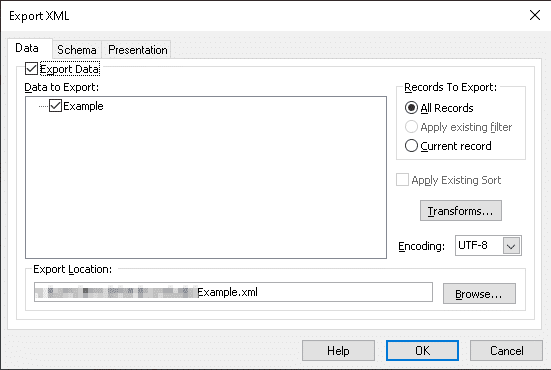Open the Transforms dialog

click(460, 210)
